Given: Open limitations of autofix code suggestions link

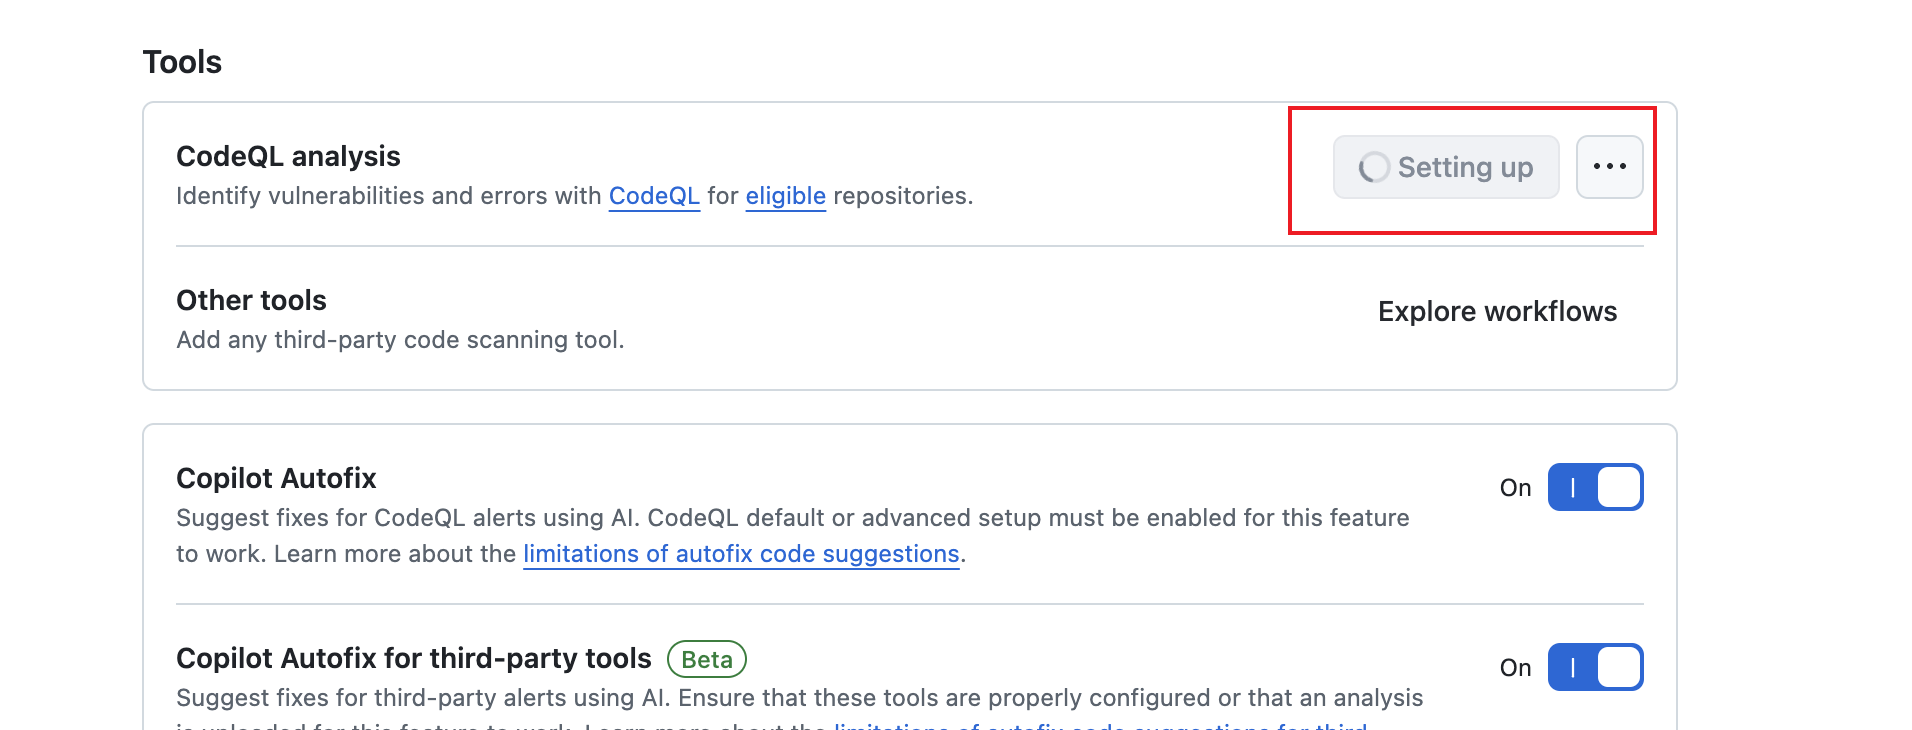Looking at the screenshot, I should click(741, 554).
